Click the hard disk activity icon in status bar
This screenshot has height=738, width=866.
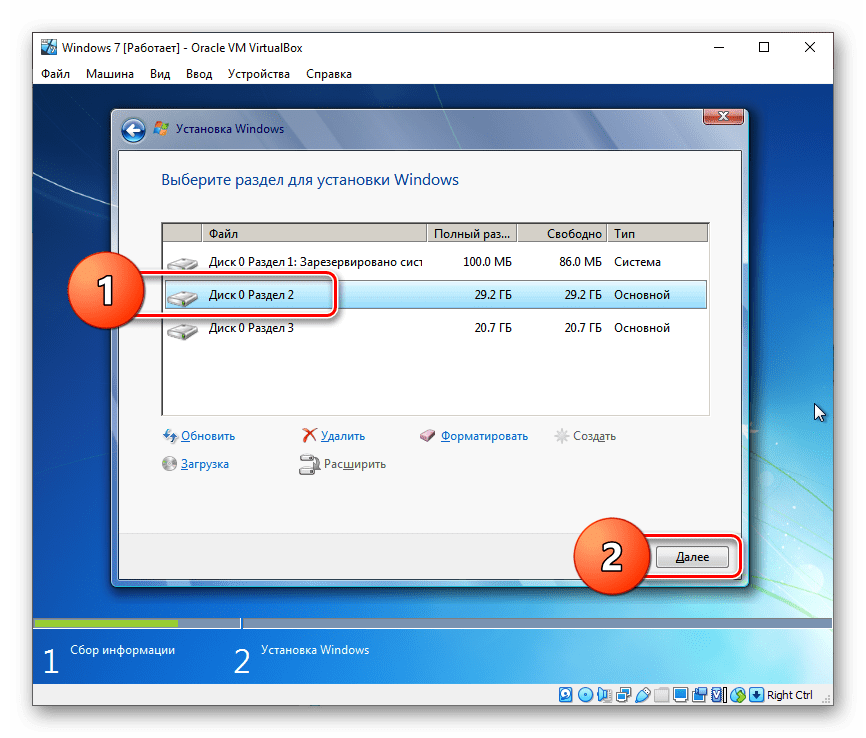click(x=566, y=694)
